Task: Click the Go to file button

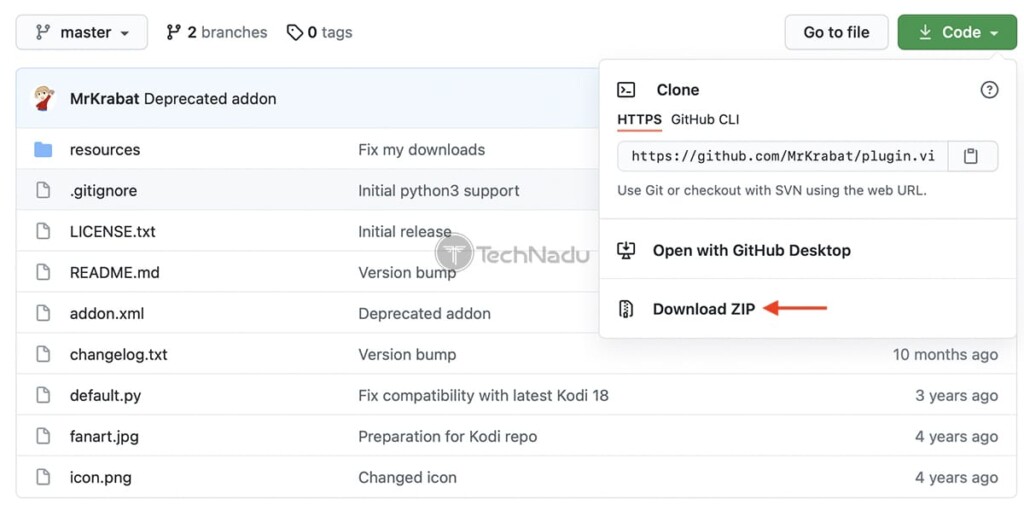Action: 836,32
